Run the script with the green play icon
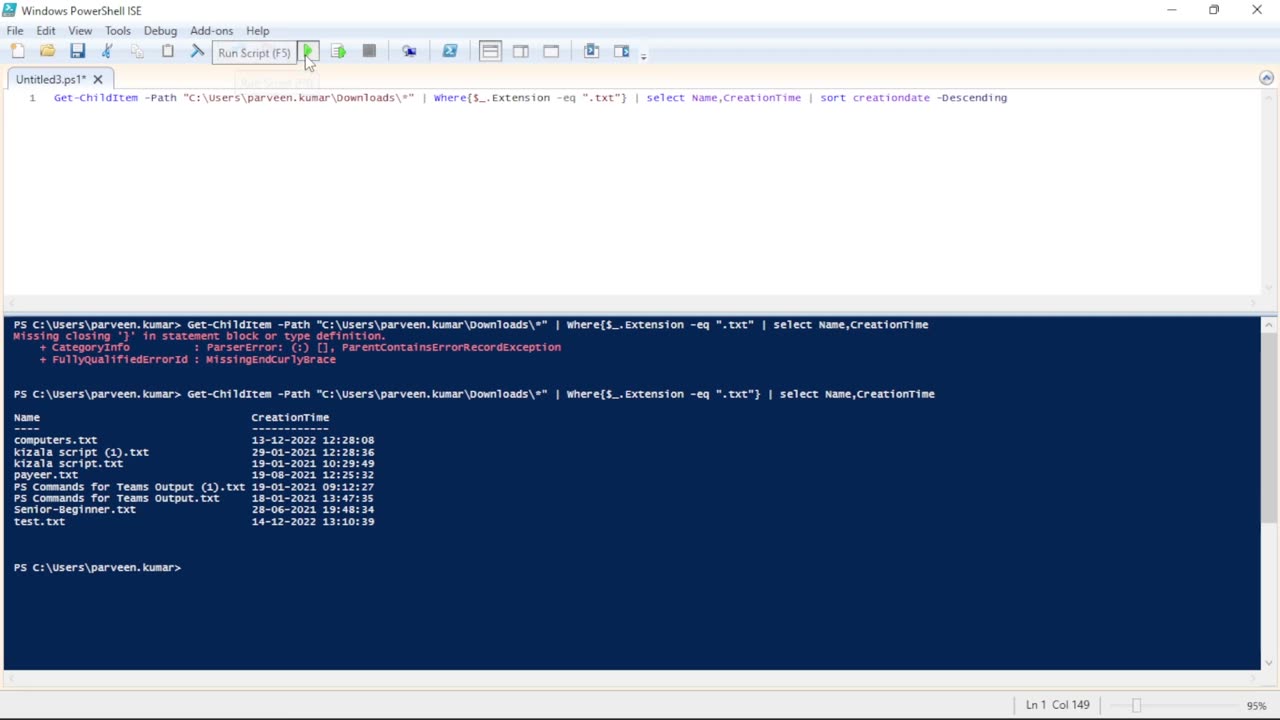The height and width of the screenshot is (720, 1280). [x=308, y=51]
